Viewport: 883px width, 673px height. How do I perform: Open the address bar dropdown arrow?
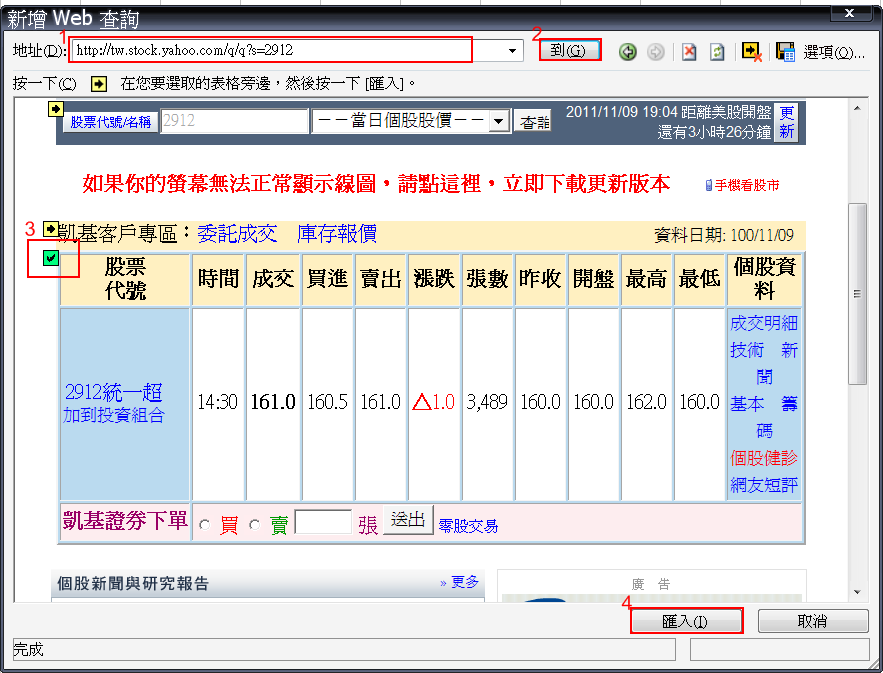point(512,51)
